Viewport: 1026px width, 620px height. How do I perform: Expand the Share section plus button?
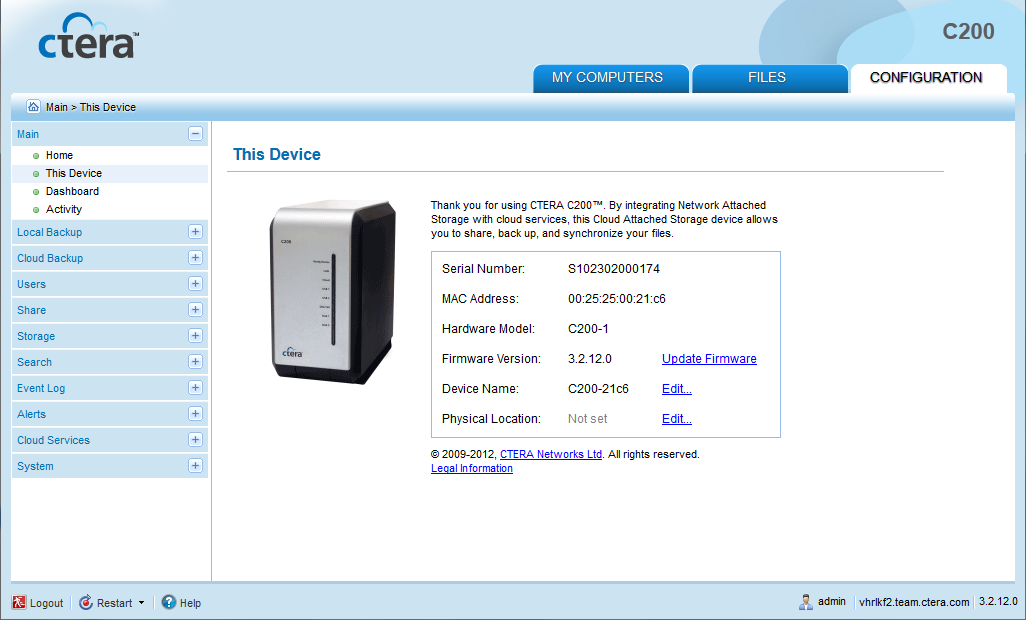(195, 309)
